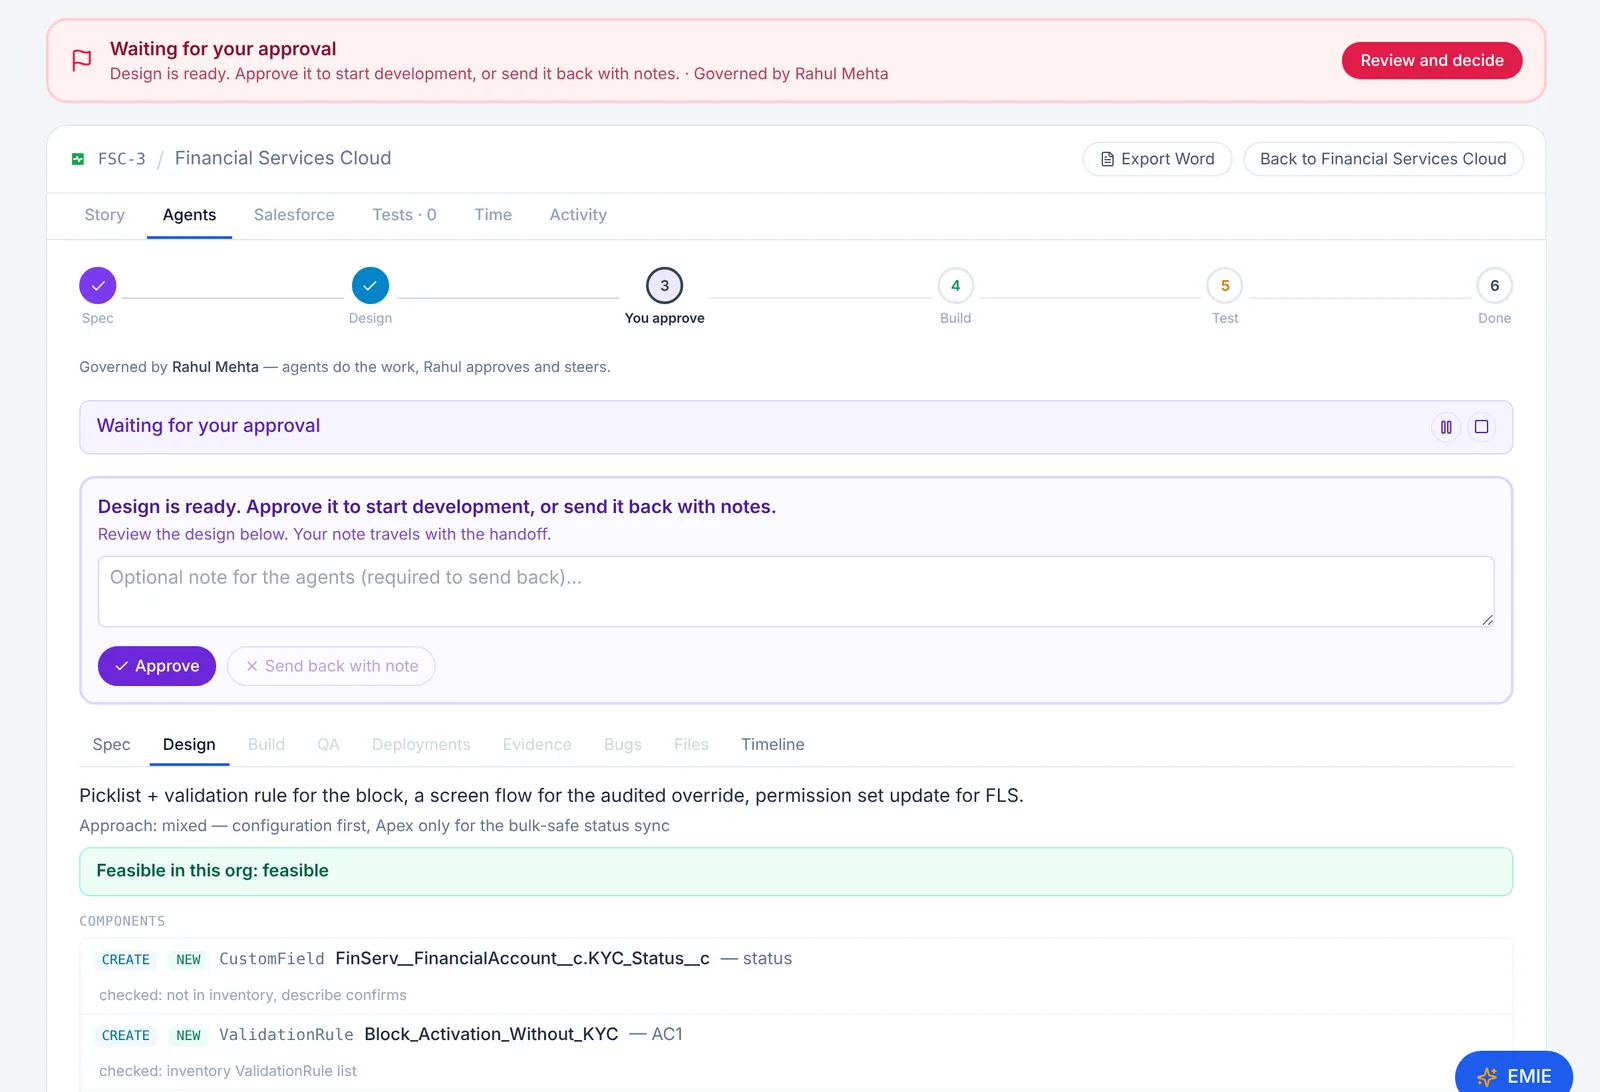Viewport: 1600px width, 1092px height.
Task: Click the Financial Services Cloud breadcrumb
Action: click(x=283, y=158)
